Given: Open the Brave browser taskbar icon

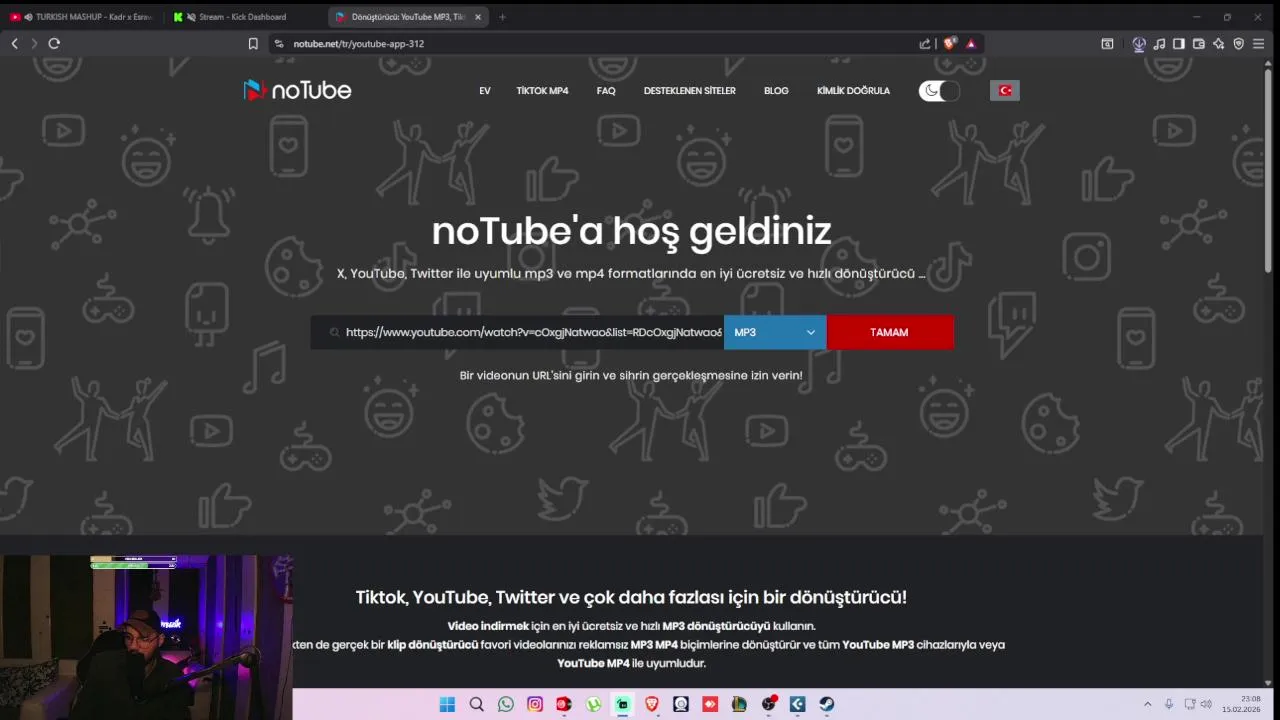Looking at the screenshot, I should [x=652, y=704].
